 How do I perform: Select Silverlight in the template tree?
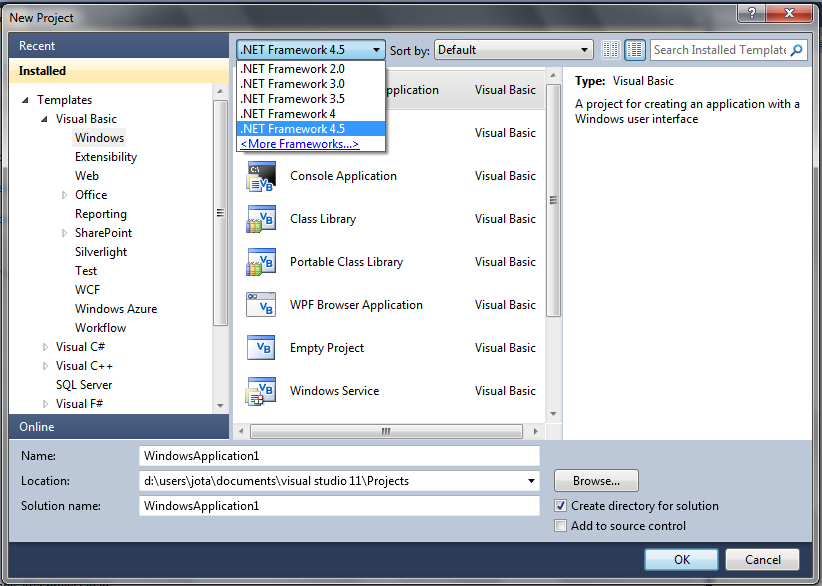click(101, 252)
